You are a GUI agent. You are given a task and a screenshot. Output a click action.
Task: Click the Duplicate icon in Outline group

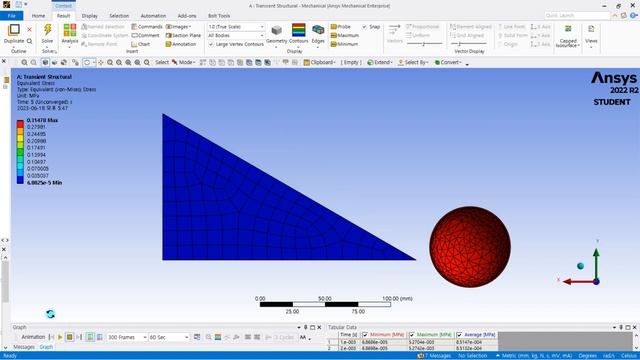point(14,30)
